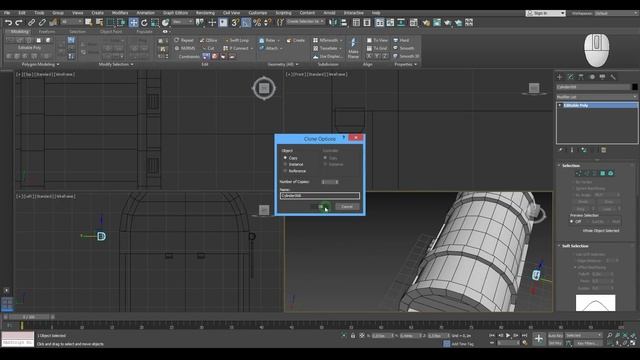
Task: Activate the Select and Rotate tool
Action: 144,22
